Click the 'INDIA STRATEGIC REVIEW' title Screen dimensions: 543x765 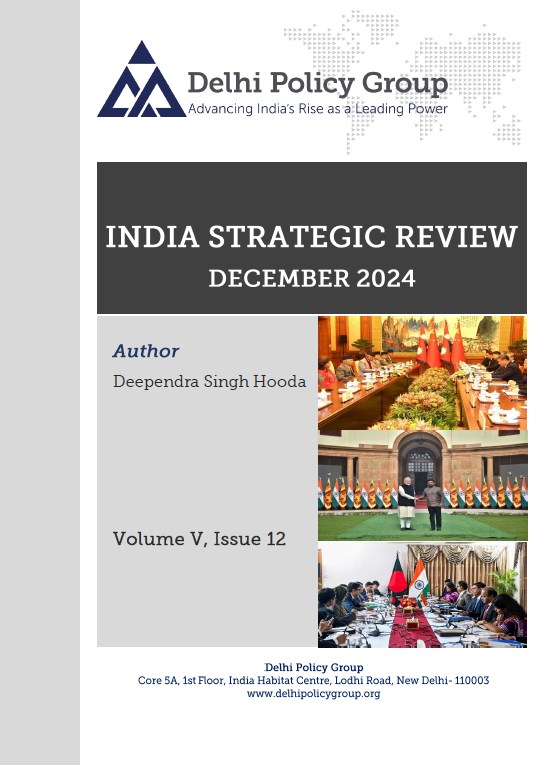coord(311,237)
